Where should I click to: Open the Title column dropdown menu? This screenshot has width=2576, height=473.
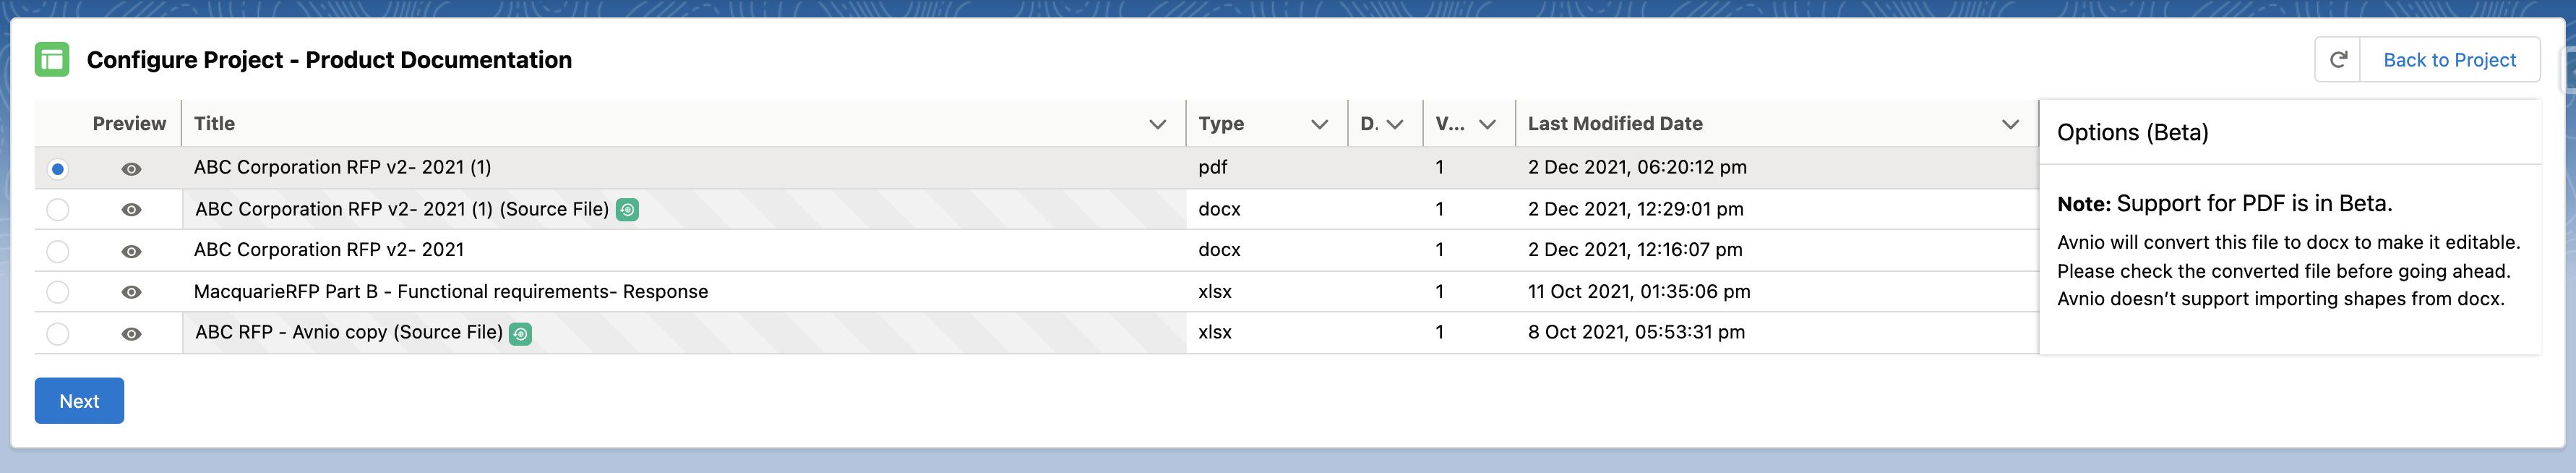point(1157,124)
